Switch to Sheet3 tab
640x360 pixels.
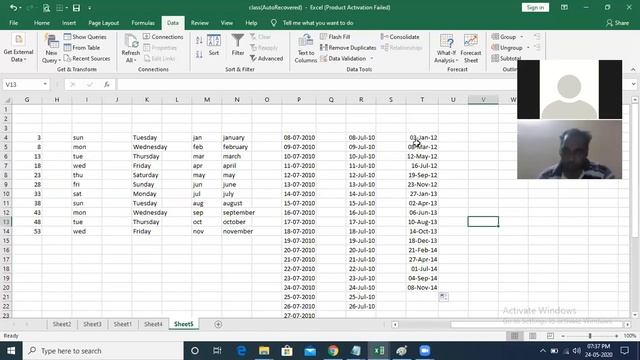click(x=92, y=324)
